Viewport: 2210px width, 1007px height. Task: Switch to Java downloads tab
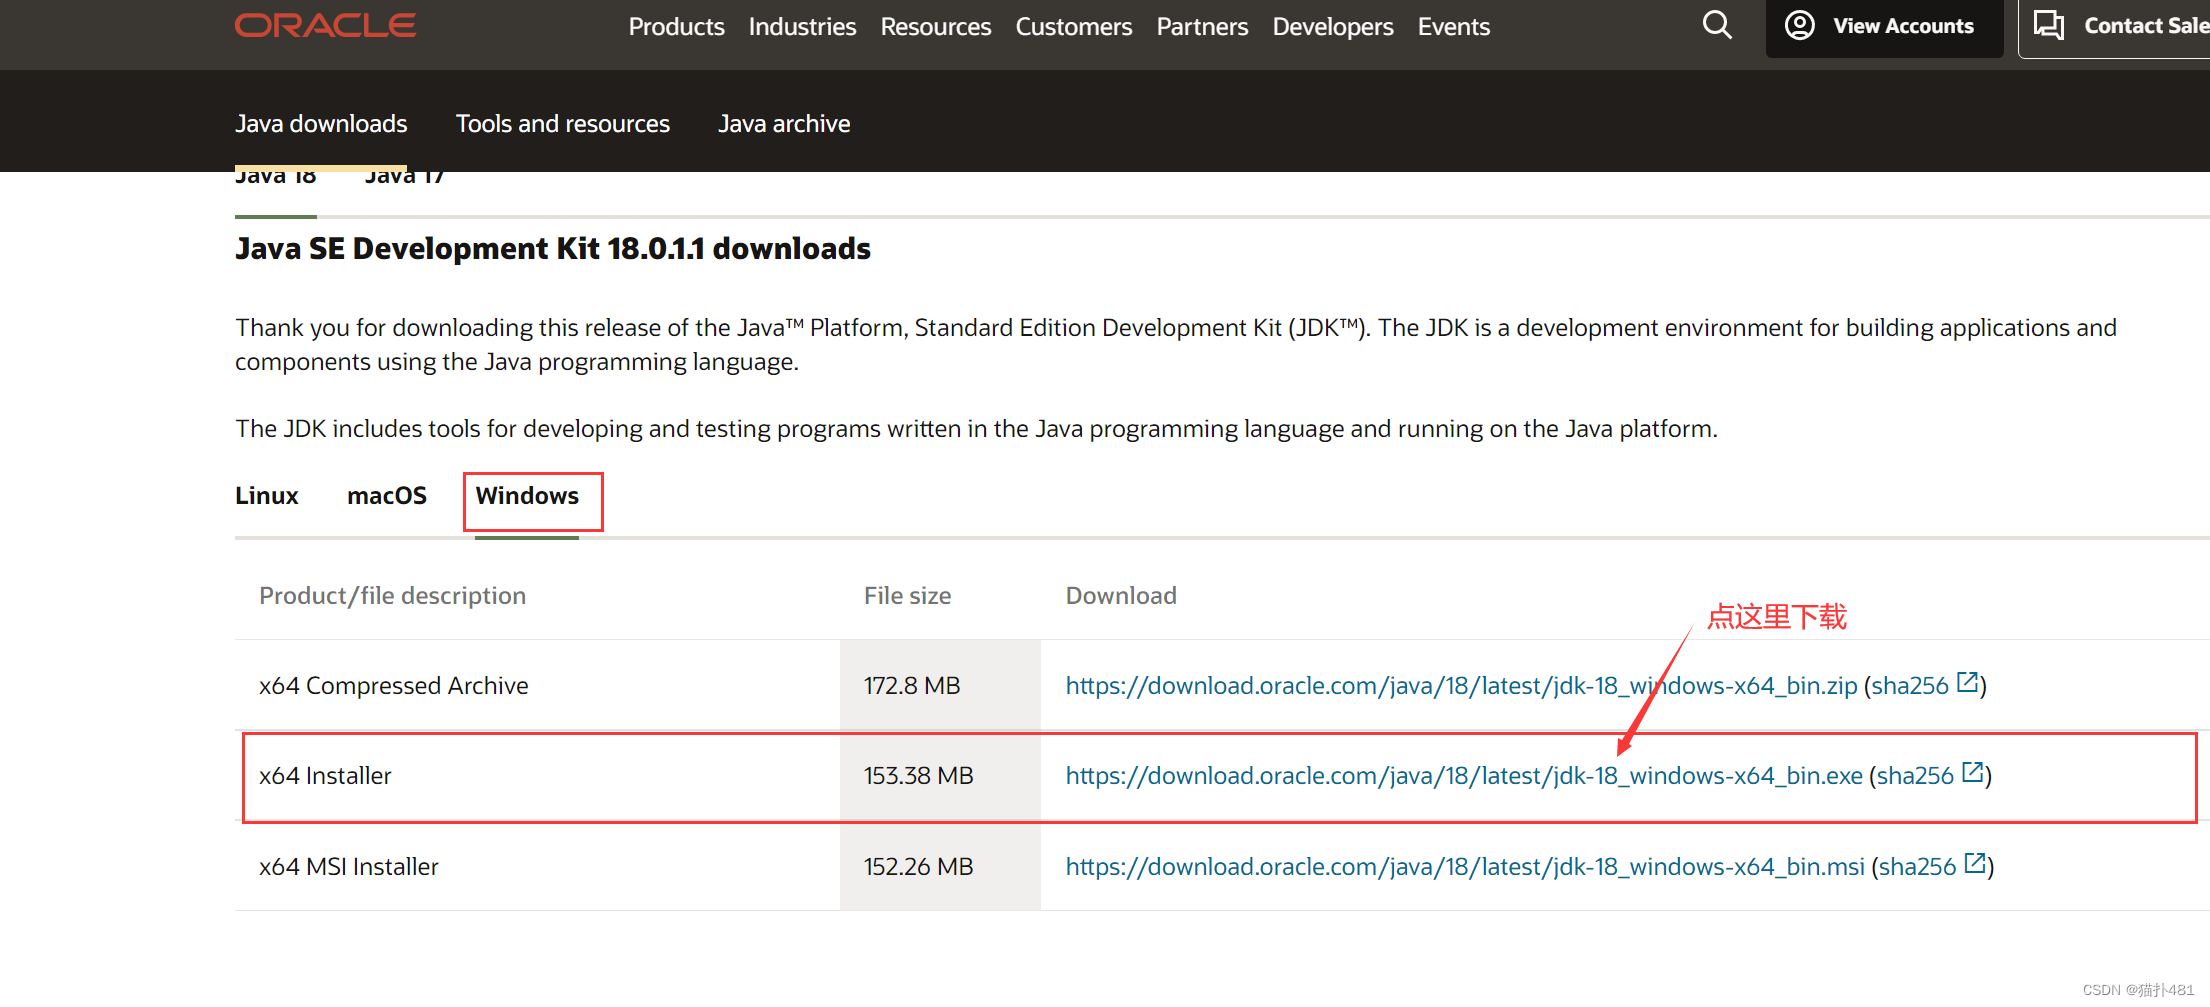click(321, 124)
